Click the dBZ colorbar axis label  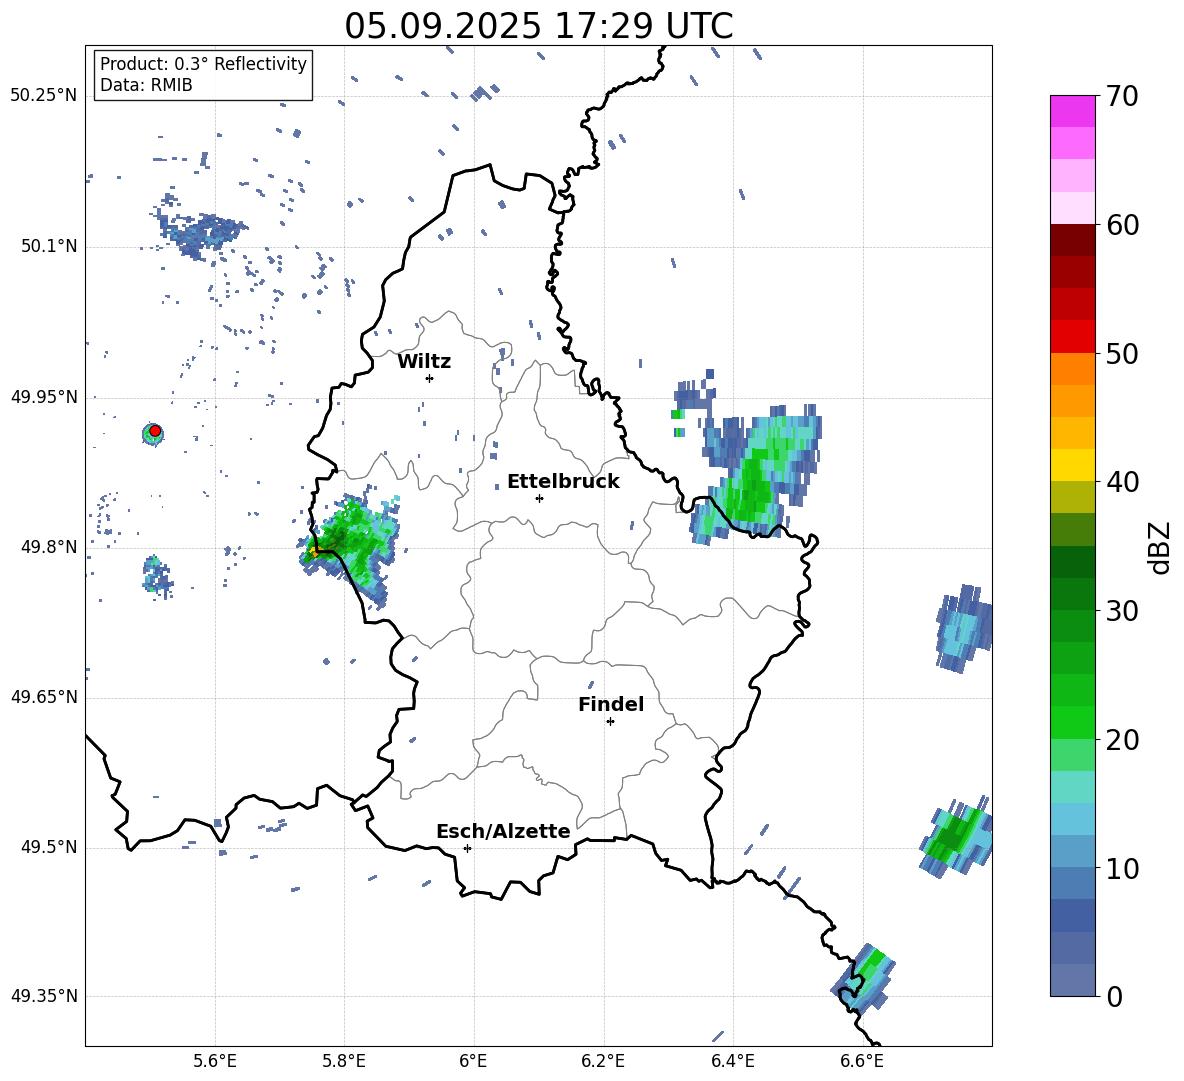(x=1160, y=547)
